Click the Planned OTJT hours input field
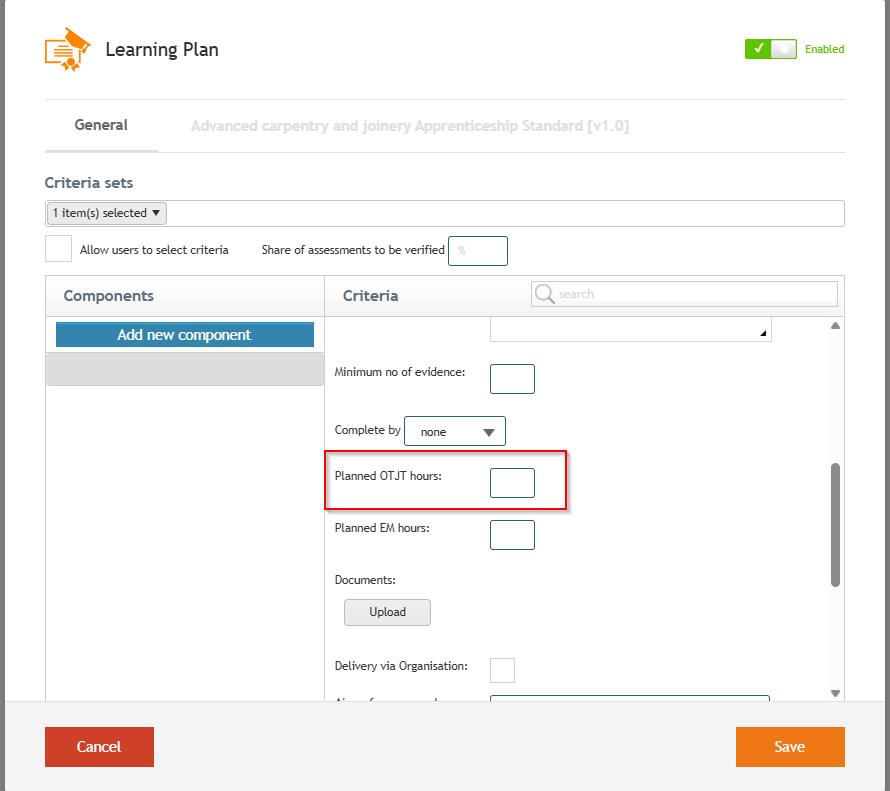 click(x=512, y=483)
